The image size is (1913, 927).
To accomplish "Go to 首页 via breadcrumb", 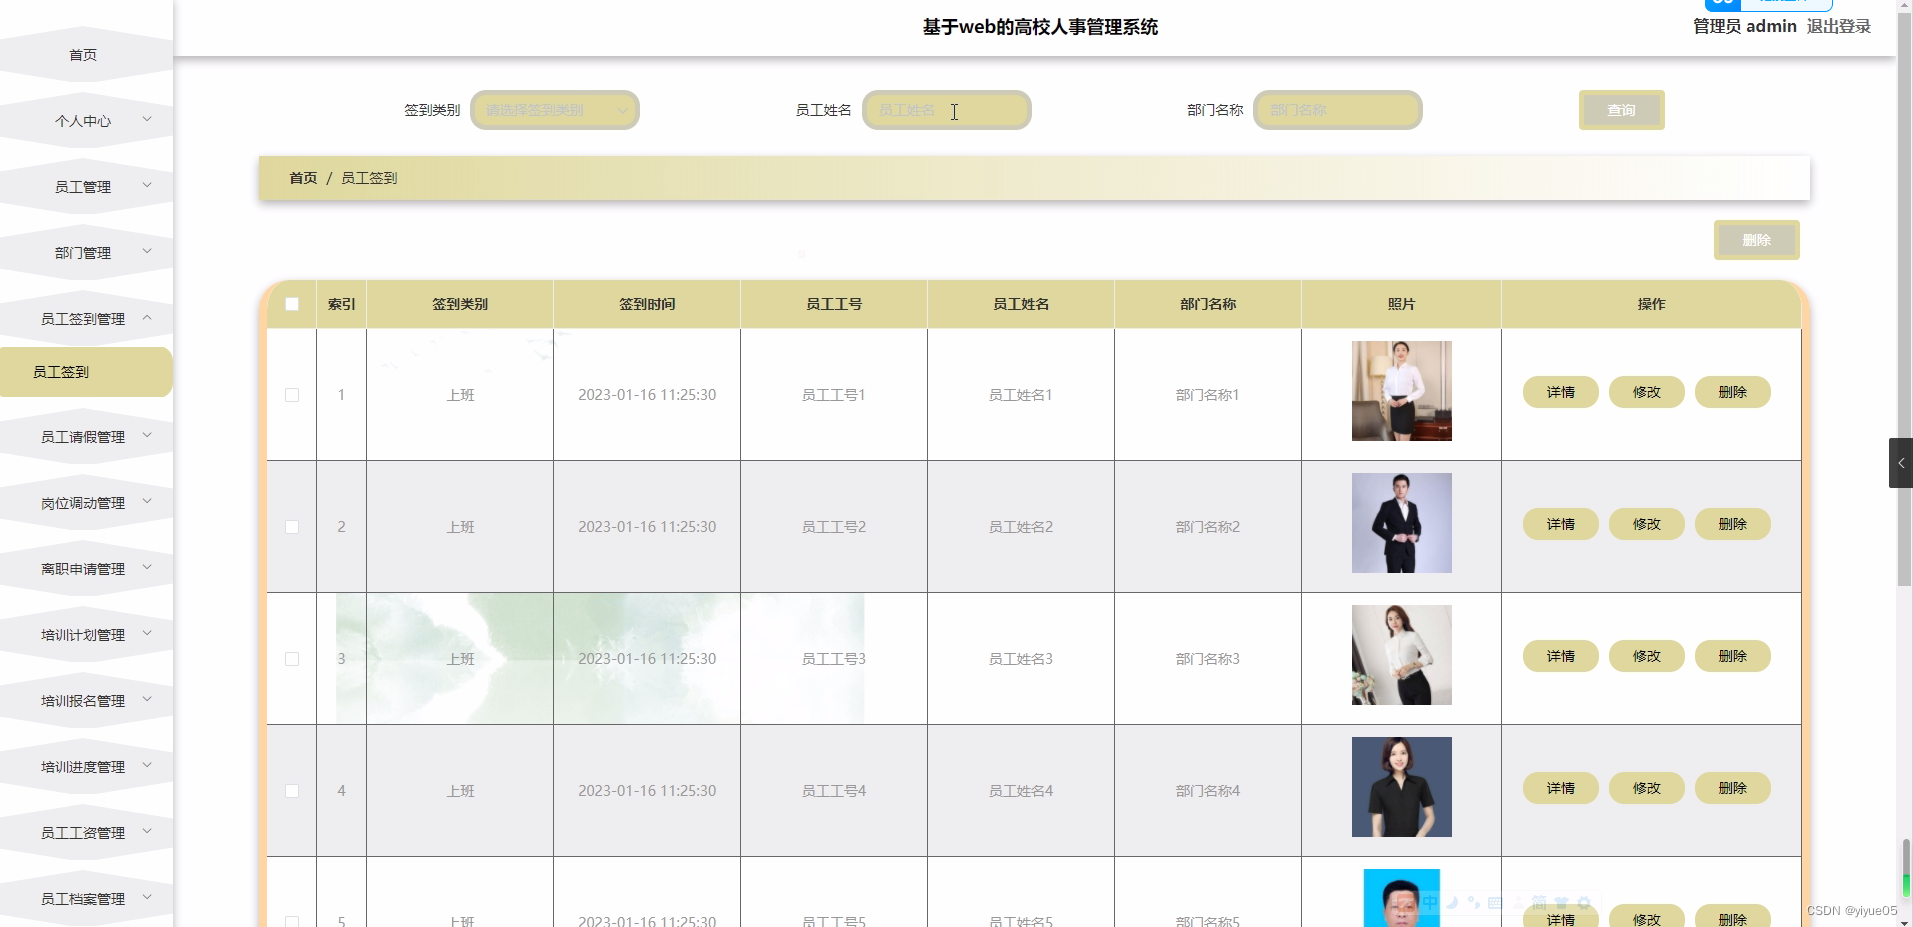I will (x=303, y=178).
